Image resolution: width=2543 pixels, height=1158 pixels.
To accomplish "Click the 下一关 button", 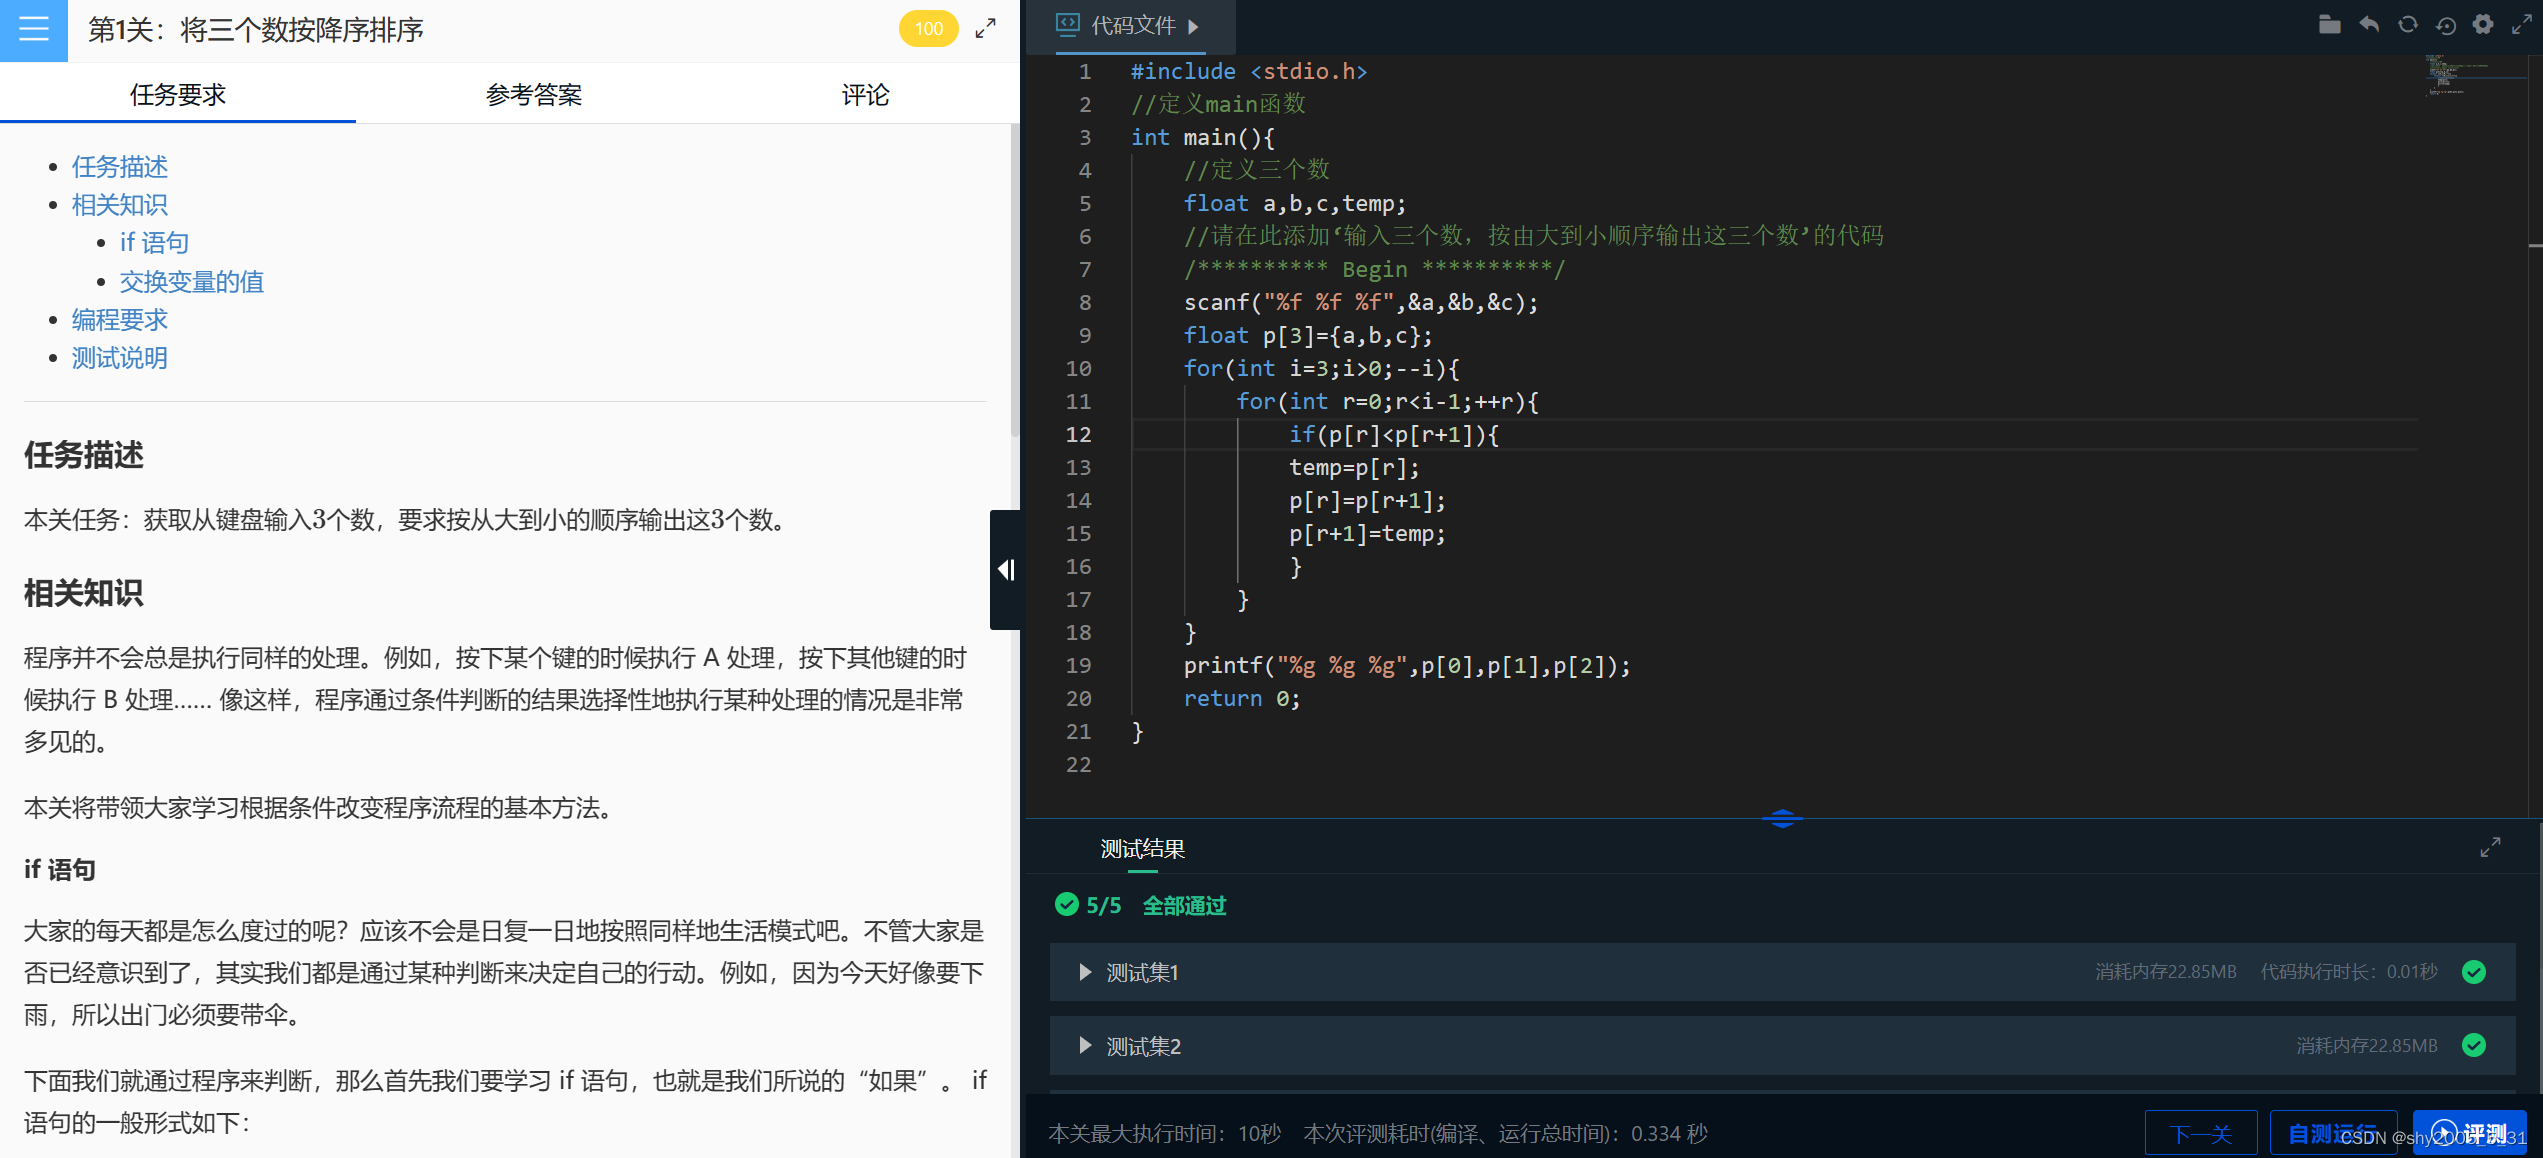I will (2200, 1134).
